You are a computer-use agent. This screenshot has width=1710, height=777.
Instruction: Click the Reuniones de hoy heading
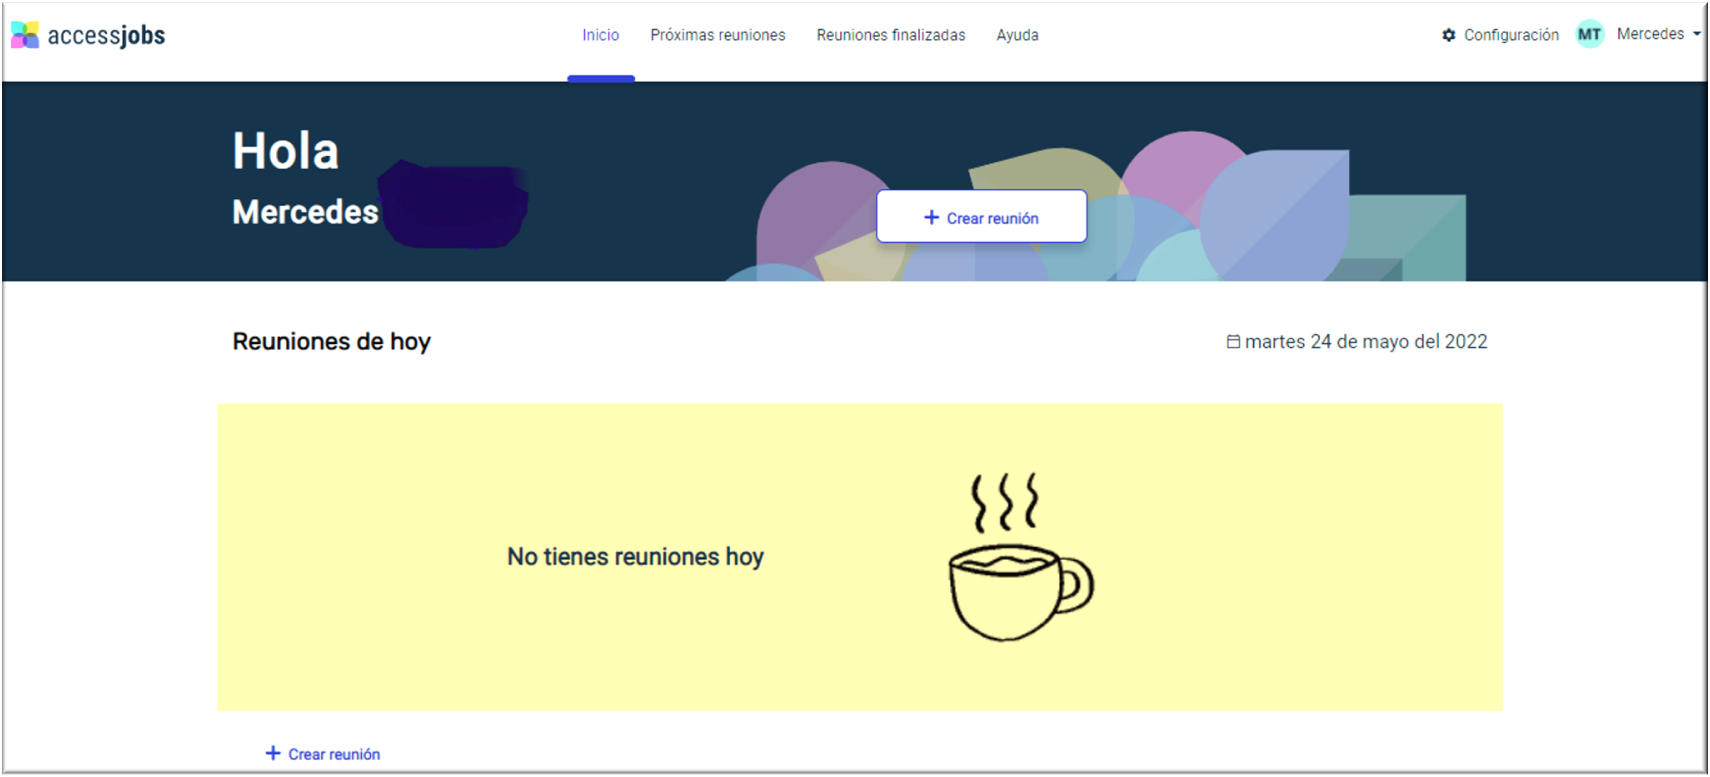[332, 342]
